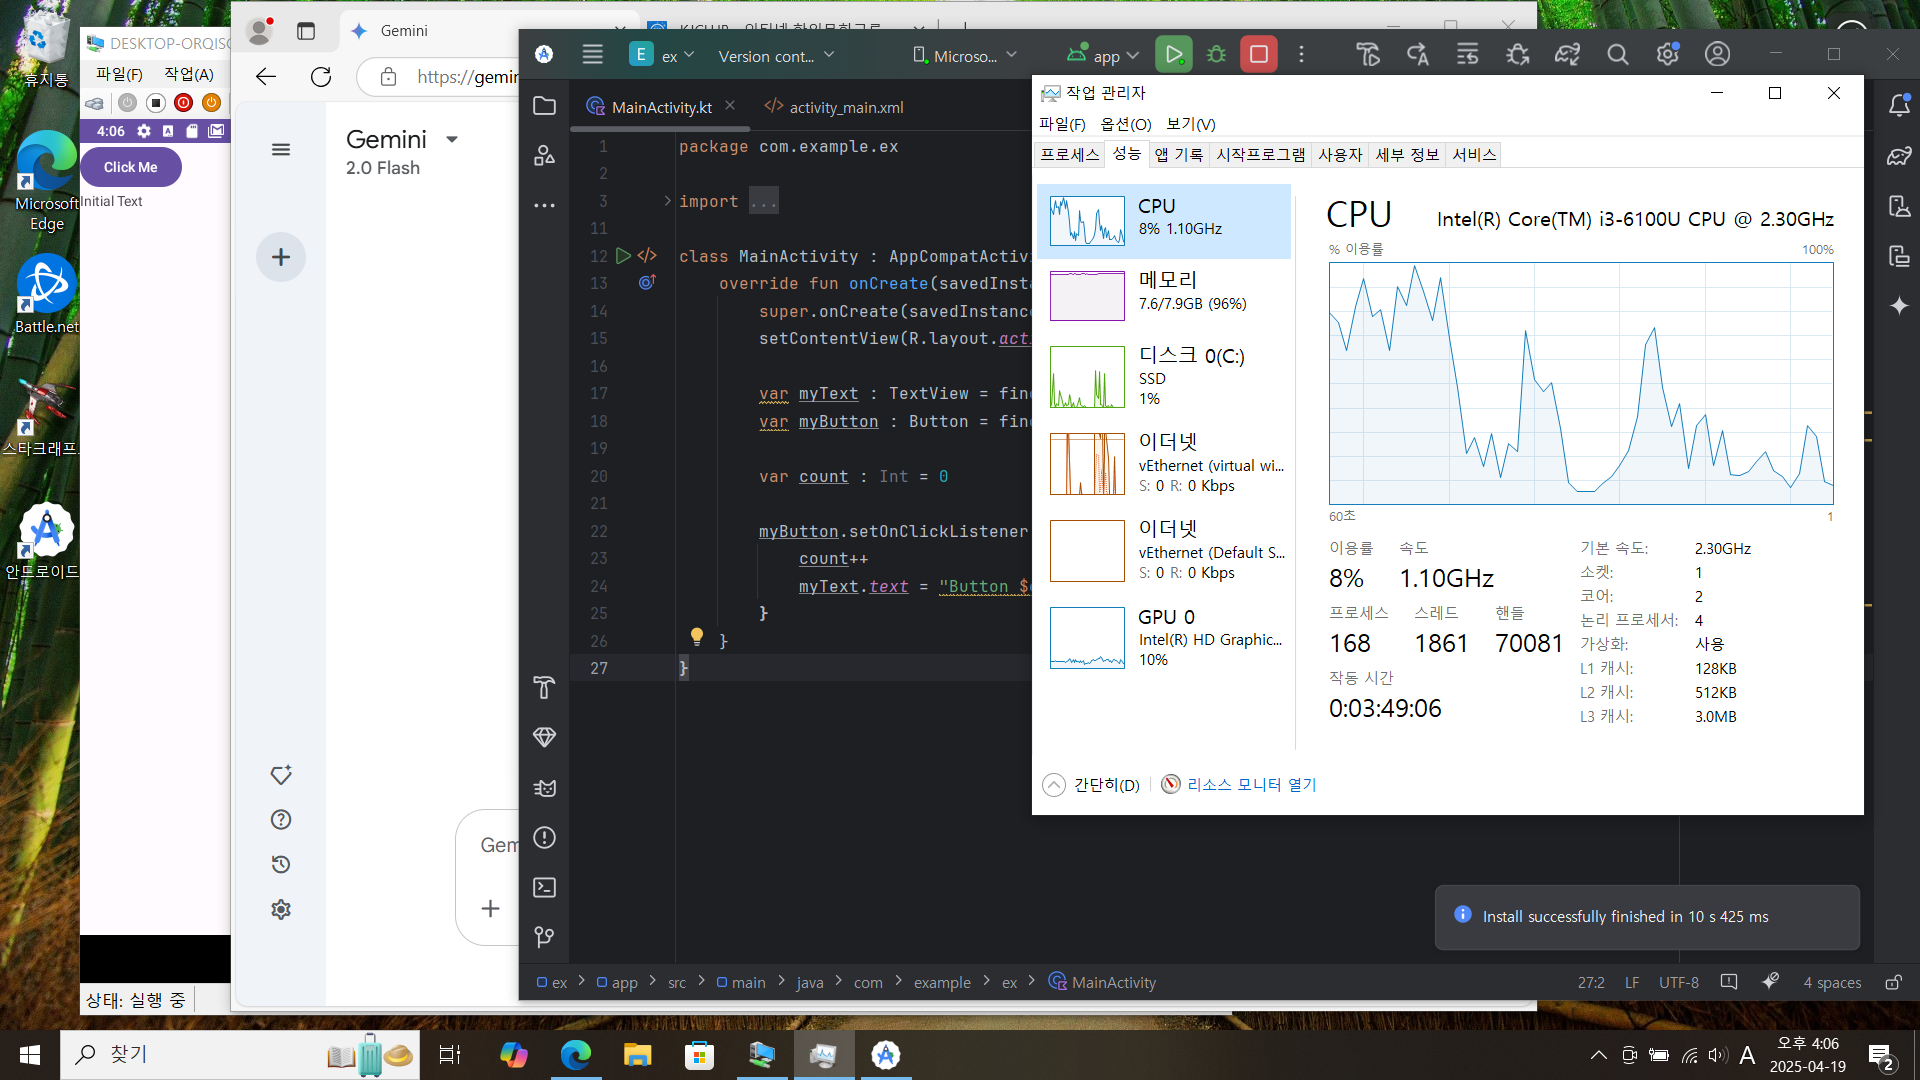
Task: Click the 리소스 모니터 열기 link
Action: [1251, 785]
